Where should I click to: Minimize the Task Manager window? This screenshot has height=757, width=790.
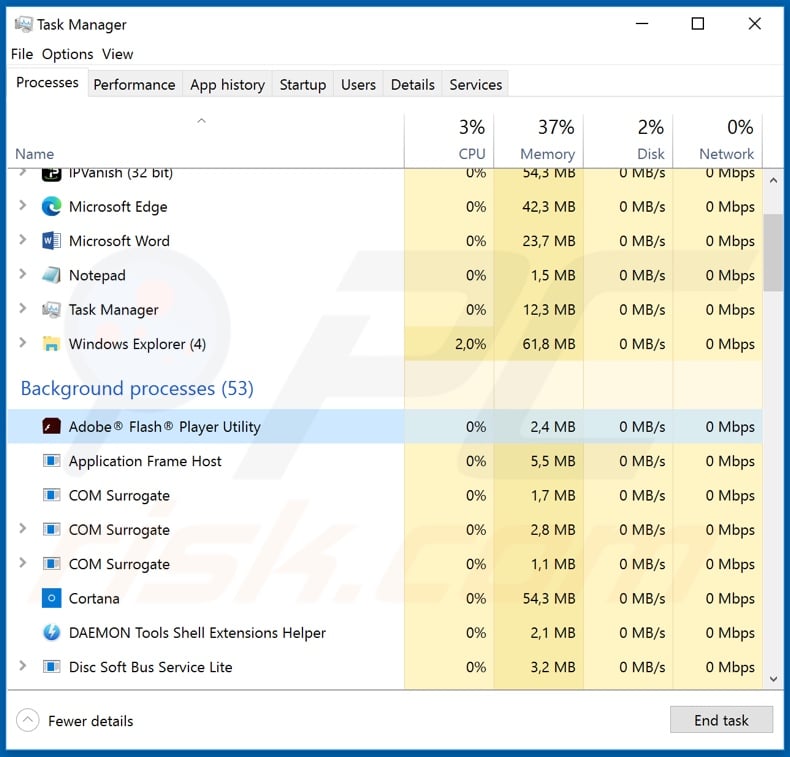[642, 24]
